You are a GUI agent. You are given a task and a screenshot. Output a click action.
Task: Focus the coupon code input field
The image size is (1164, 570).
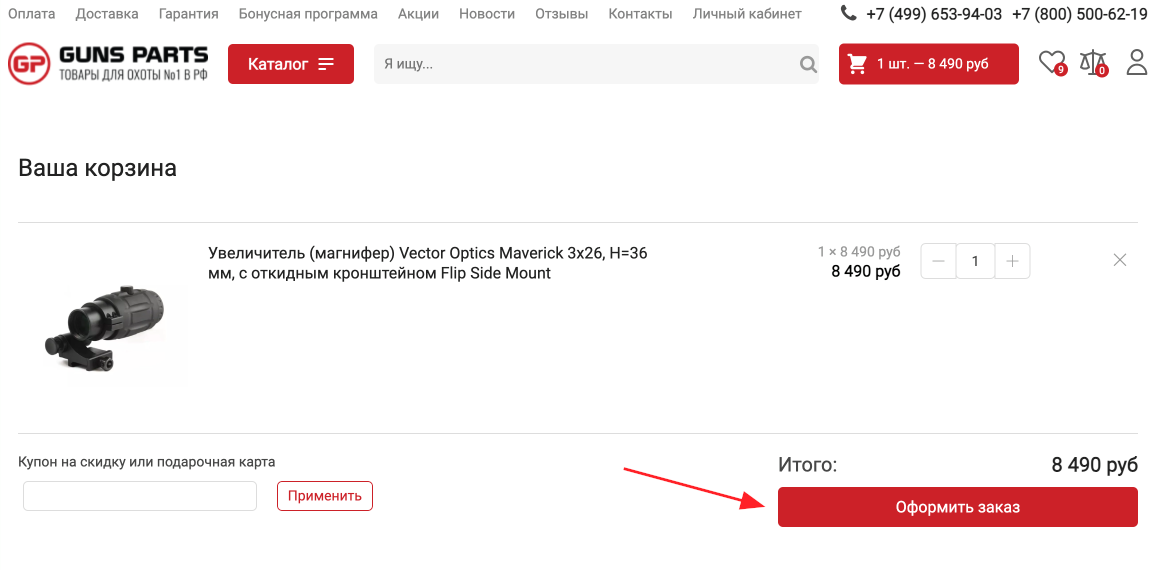tap(140, 496)
